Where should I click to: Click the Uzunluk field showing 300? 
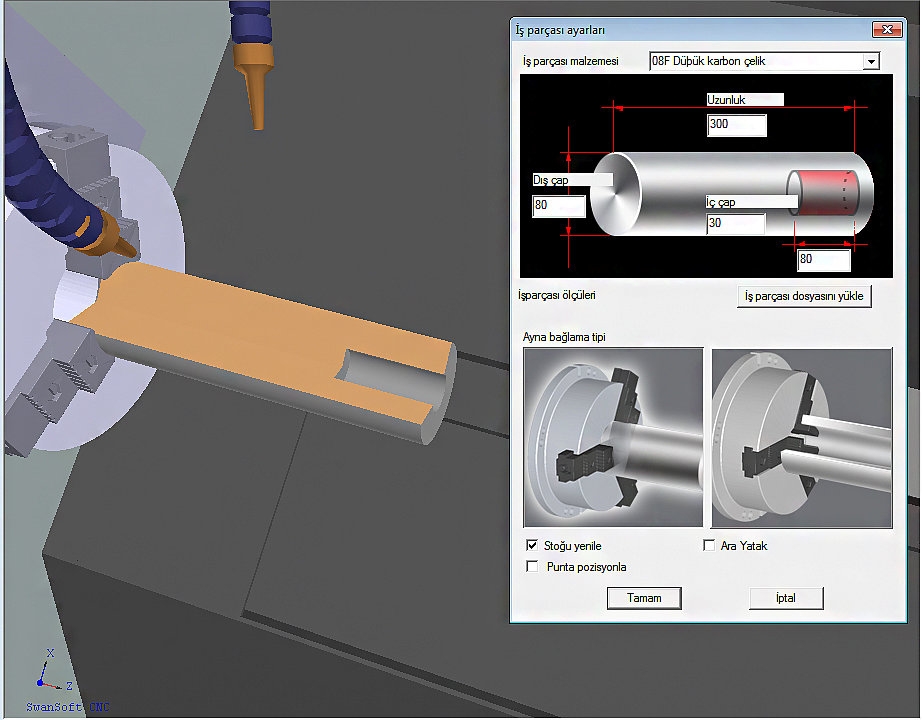point(736,125)
